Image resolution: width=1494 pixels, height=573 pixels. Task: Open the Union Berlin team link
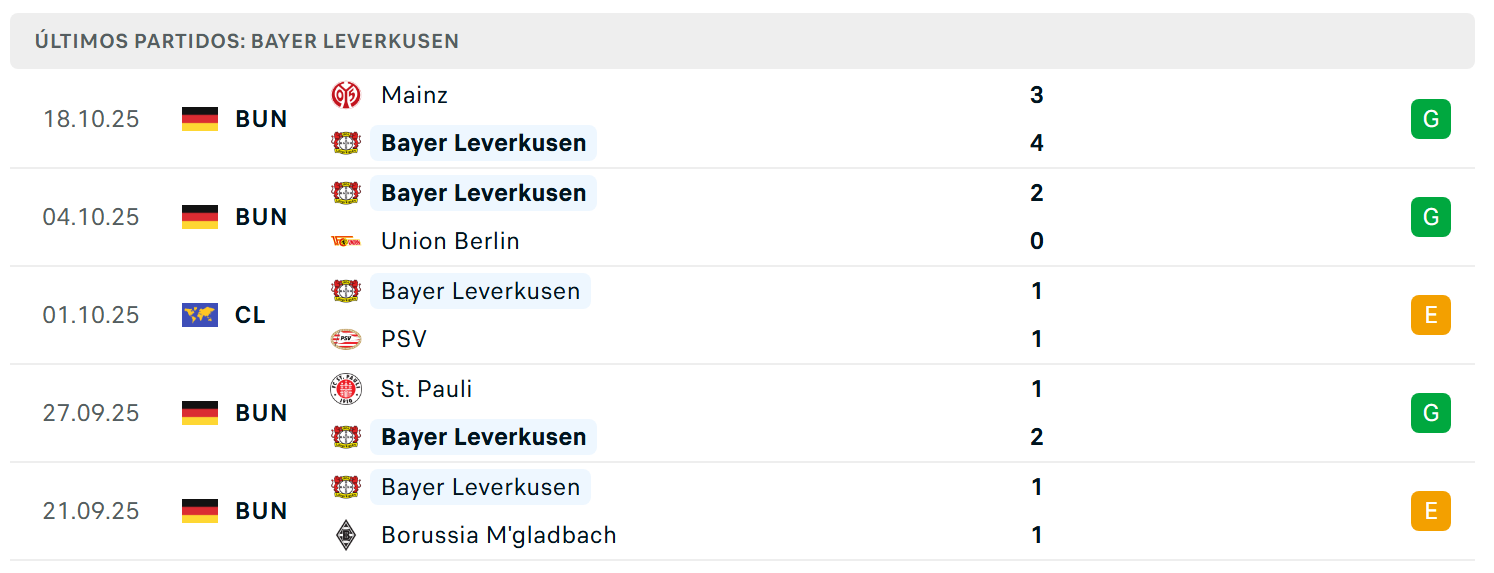click(x=450, y=241)
